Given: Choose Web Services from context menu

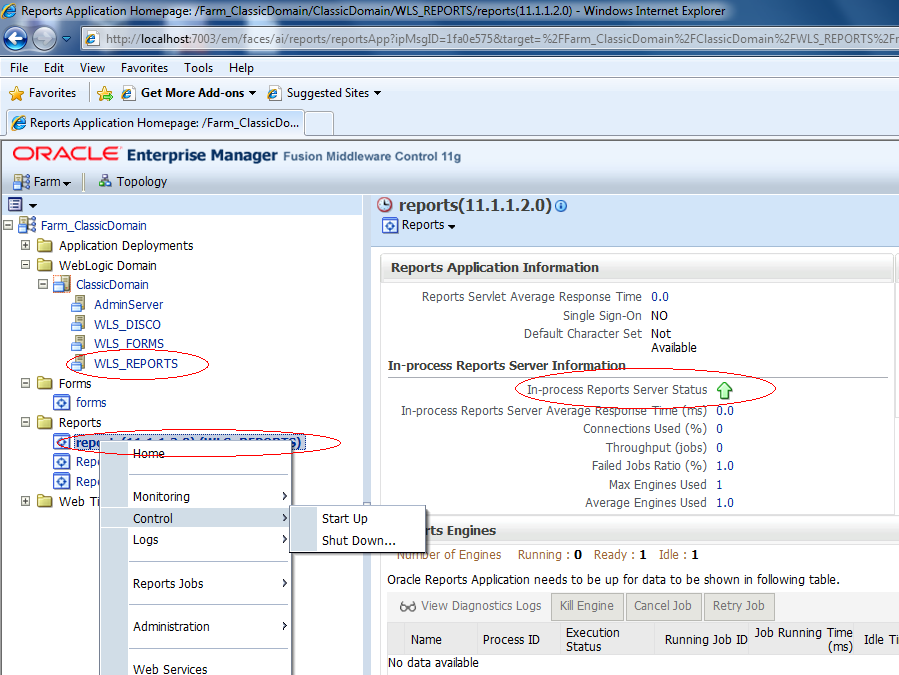Looking at the screenshot, I should click(195, 668).
